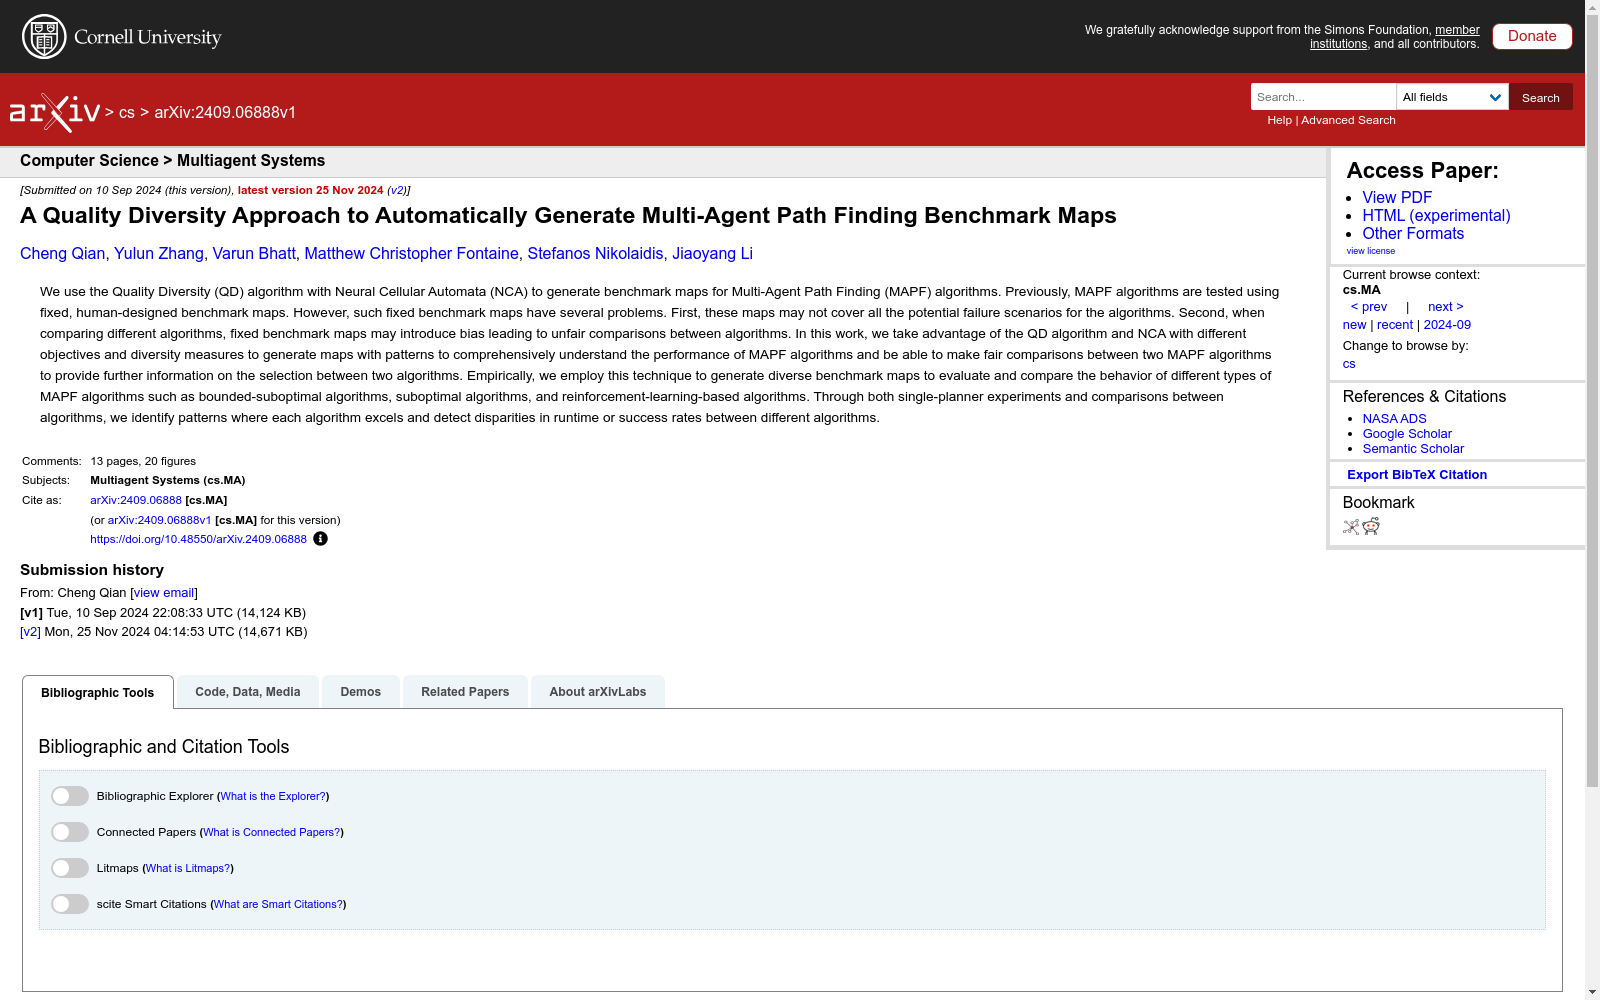Click the Search button

(x=1541, y=97)
